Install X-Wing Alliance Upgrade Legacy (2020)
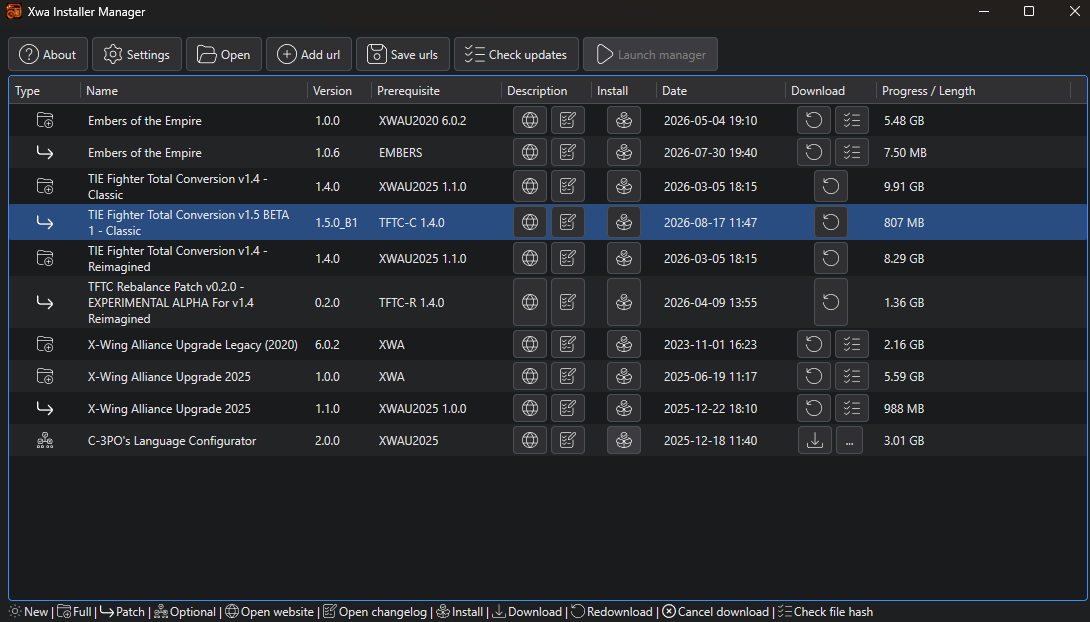Viewport: 1090px width, 622px height. (x=624, y=344)
